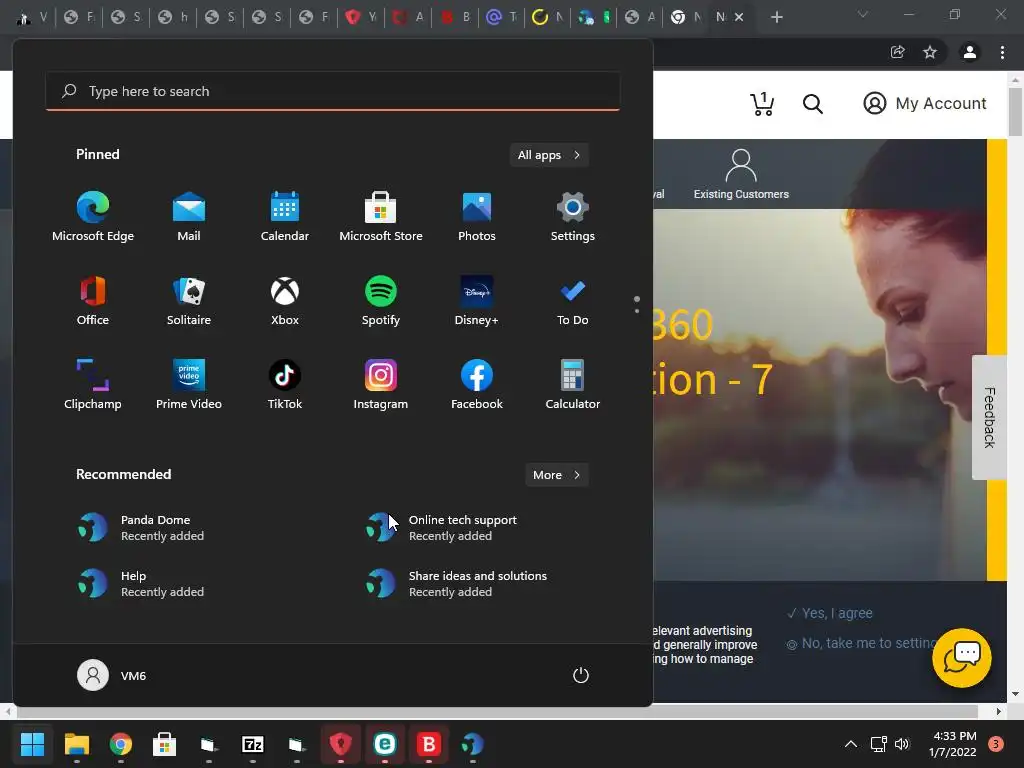The height and width of the screenshot is (768, 1024).
Task: Open 7-Zip from the taskbar
Action: [x=253, y=744]
